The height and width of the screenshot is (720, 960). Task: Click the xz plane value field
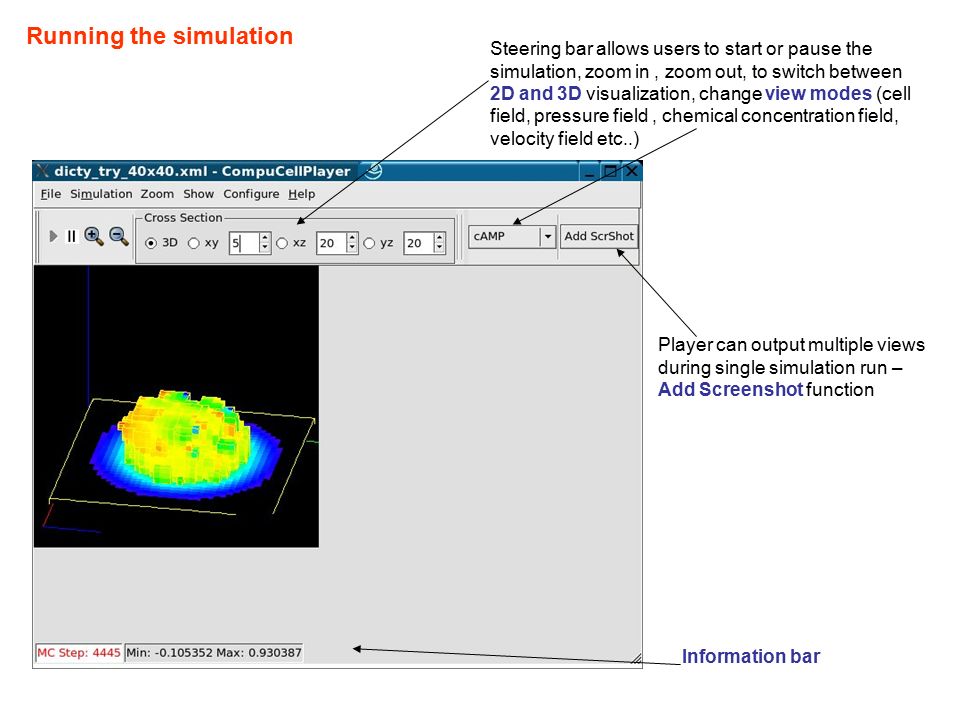[331, 243]
